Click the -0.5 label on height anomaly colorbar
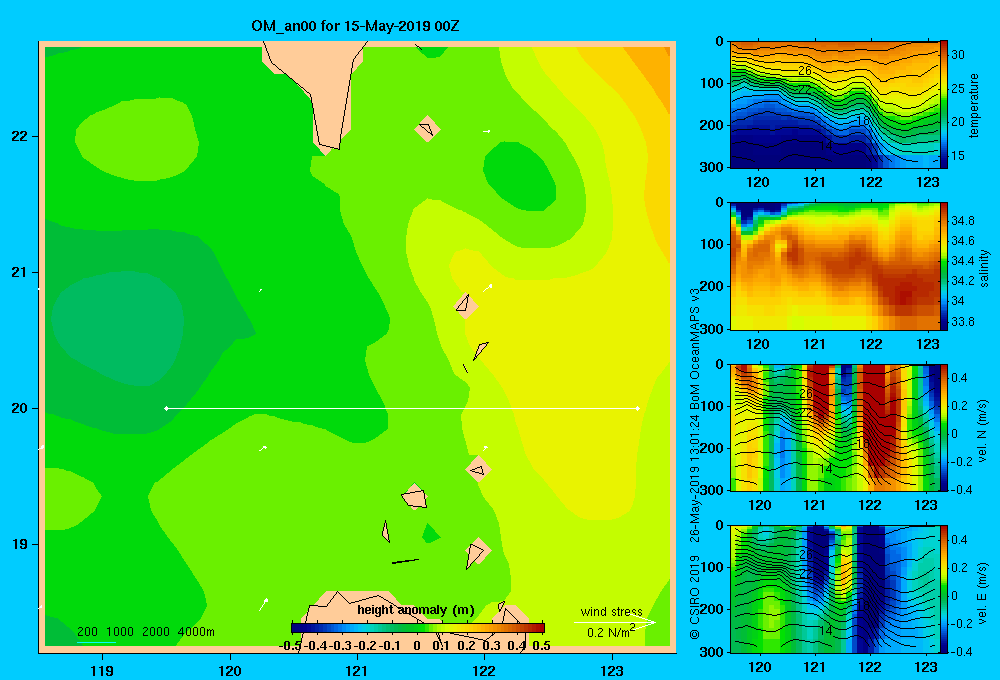 291,646
